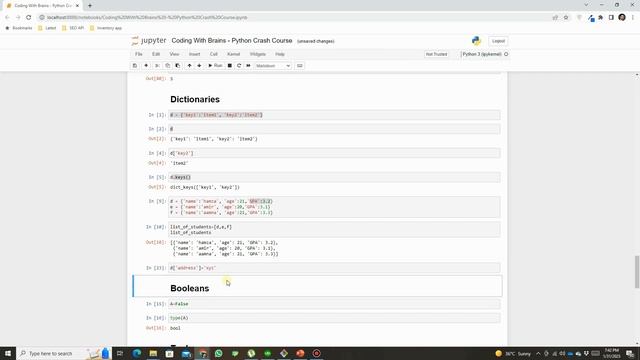Click the Not Trusted button
This screenshot has width=640, height=360.
pos(436,54)
